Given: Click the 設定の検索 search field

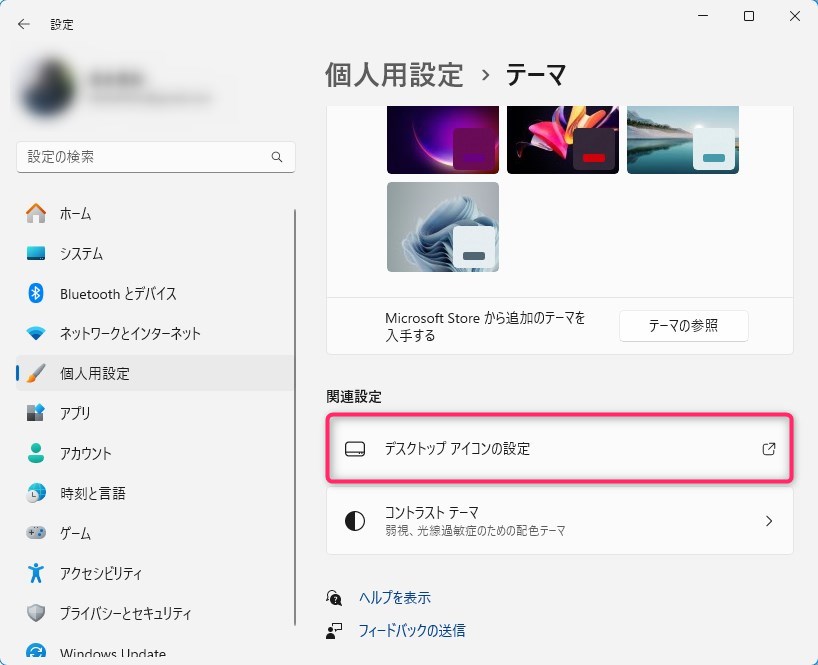Looking at the screenshot, I should [145, 157].
